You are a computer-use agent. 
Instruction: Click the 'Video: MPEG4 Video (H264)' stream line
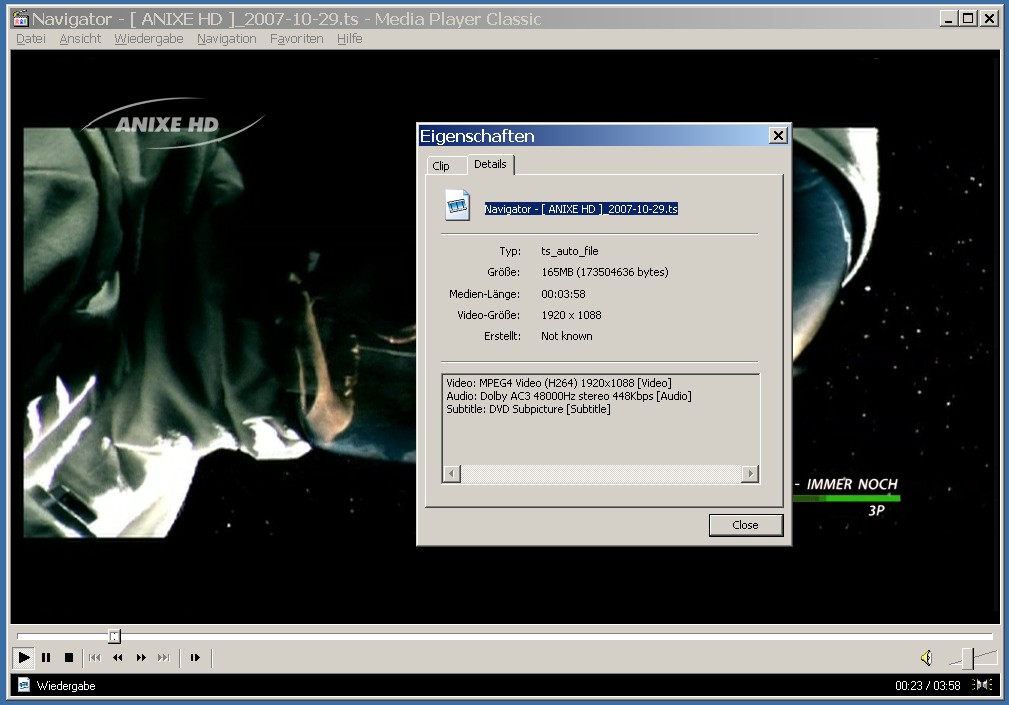click(x=559, y=383)
